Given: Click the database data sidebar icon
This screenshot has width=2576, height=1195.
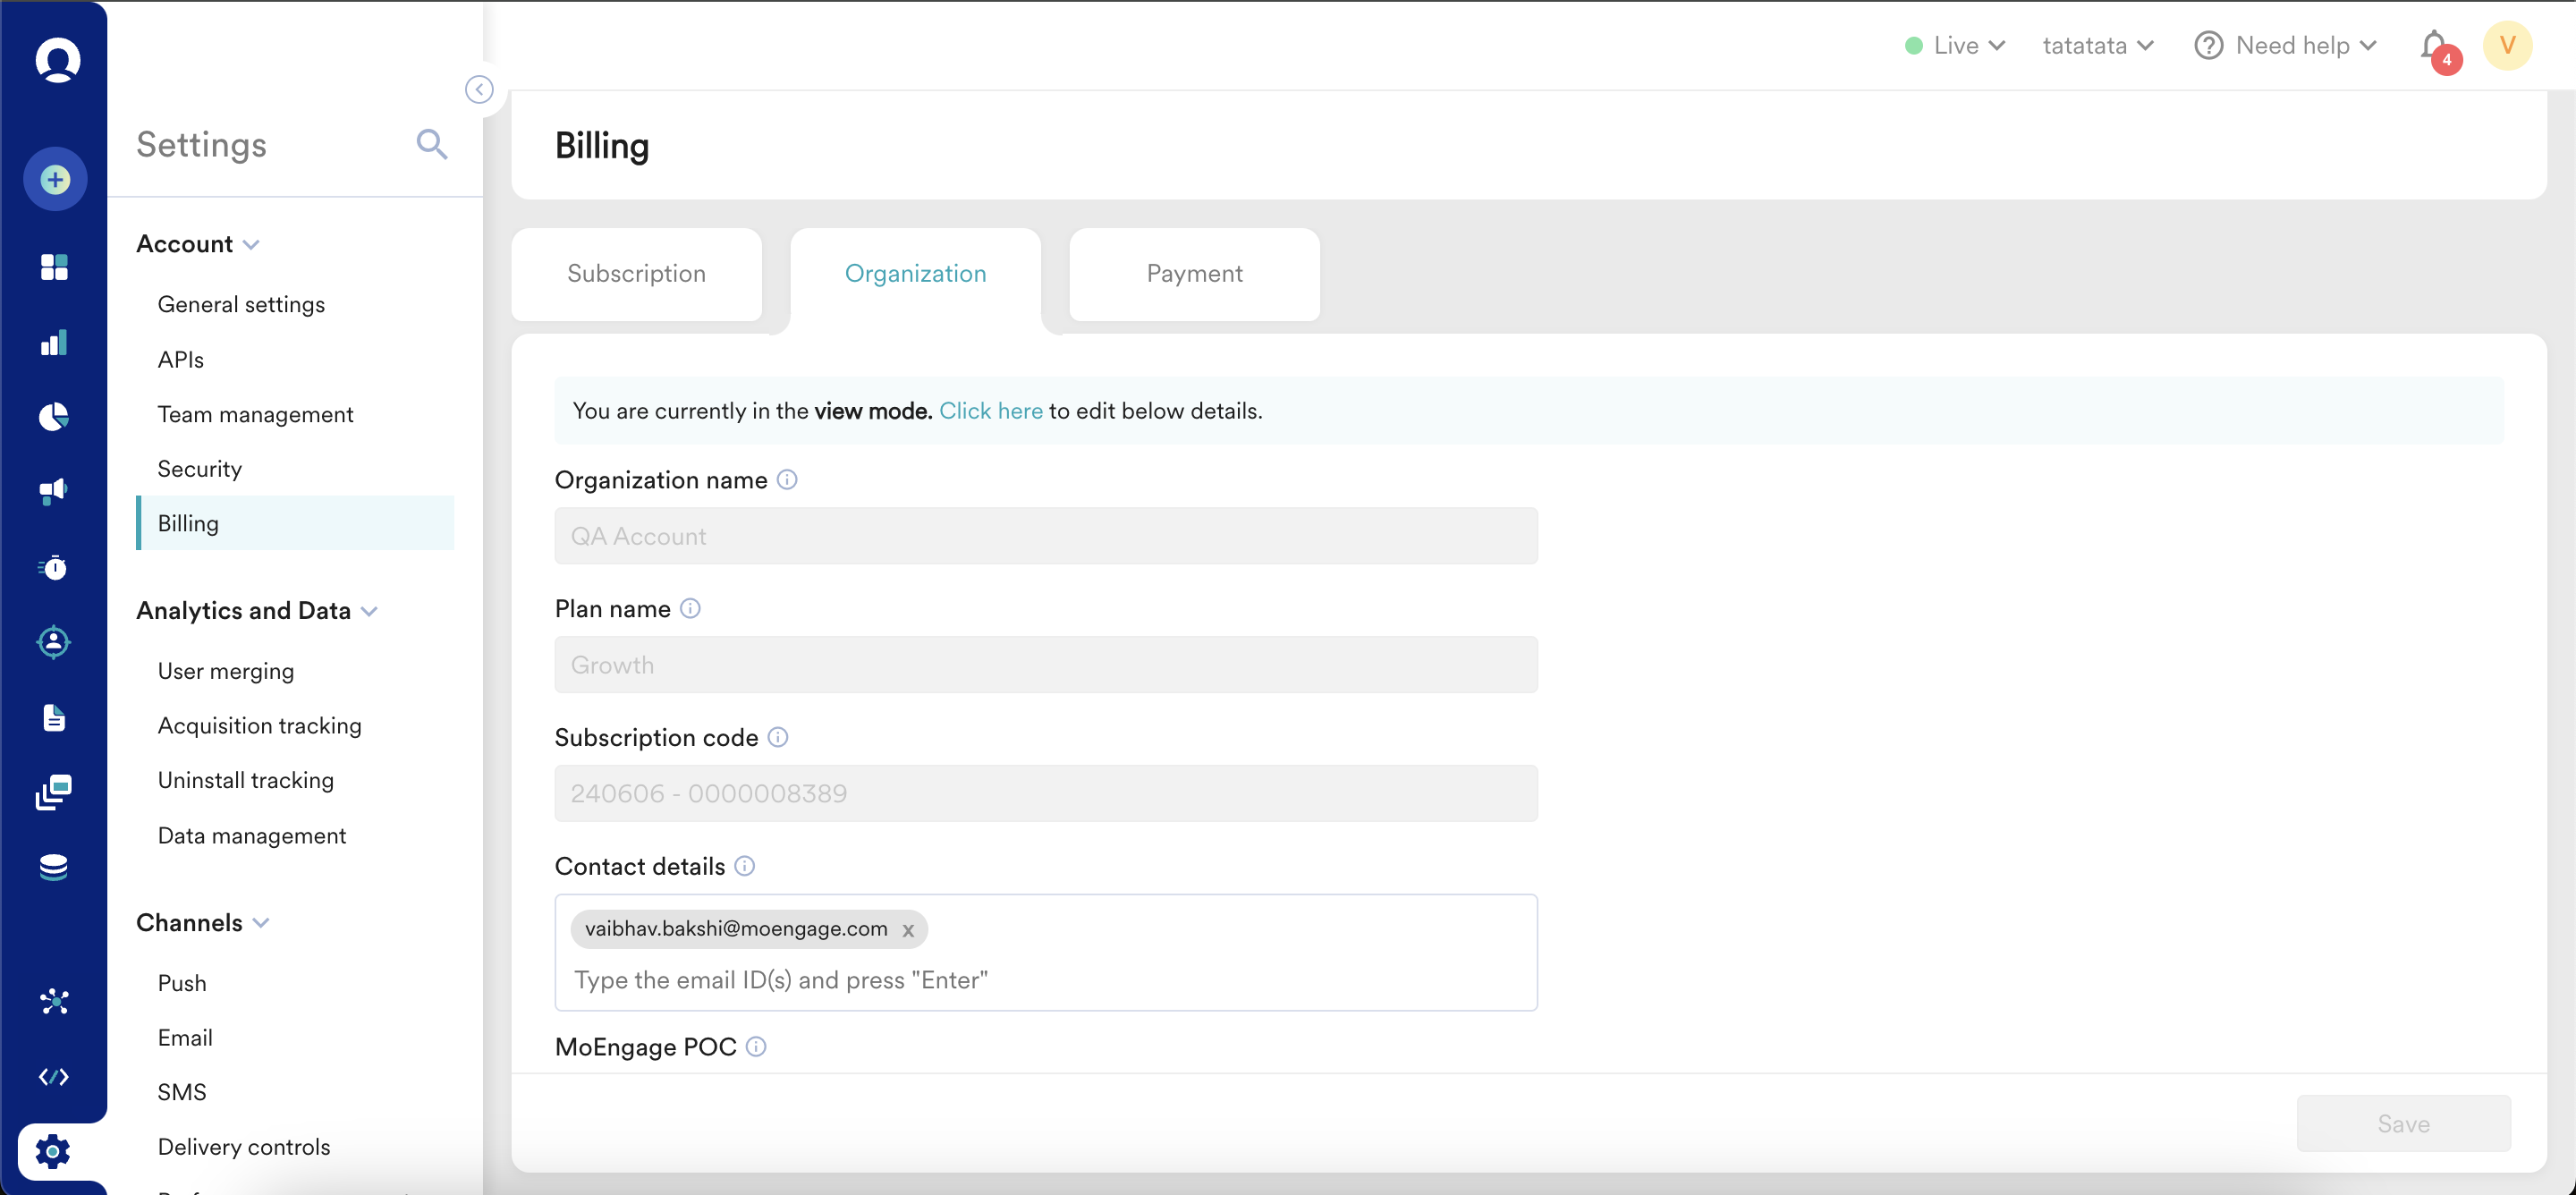Looking at the screenshot, I should pyautogui.click(x=54, y=866).
